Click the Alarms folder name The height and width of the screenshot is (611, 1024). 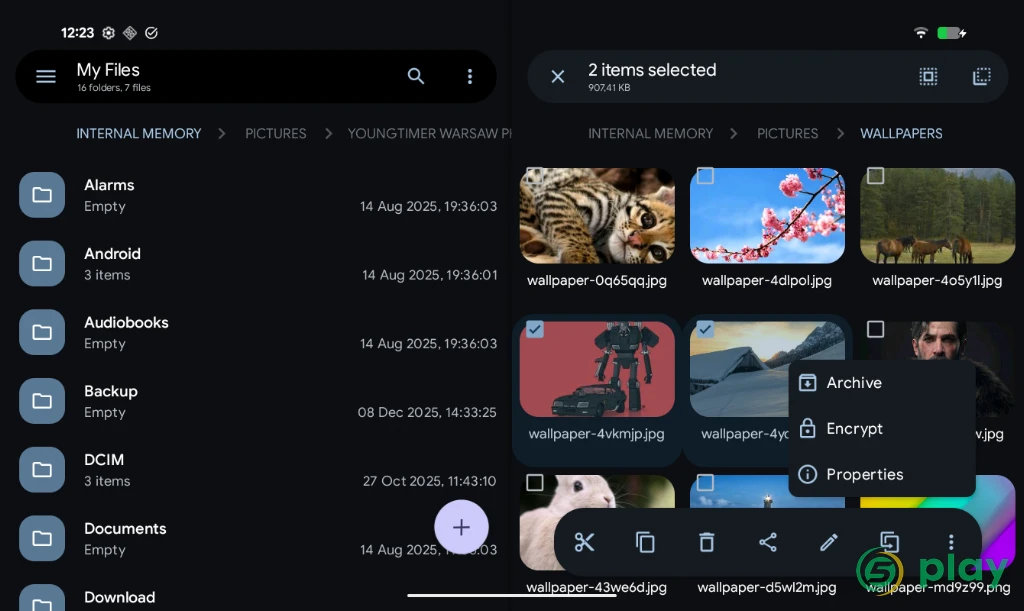pos(109,185)
